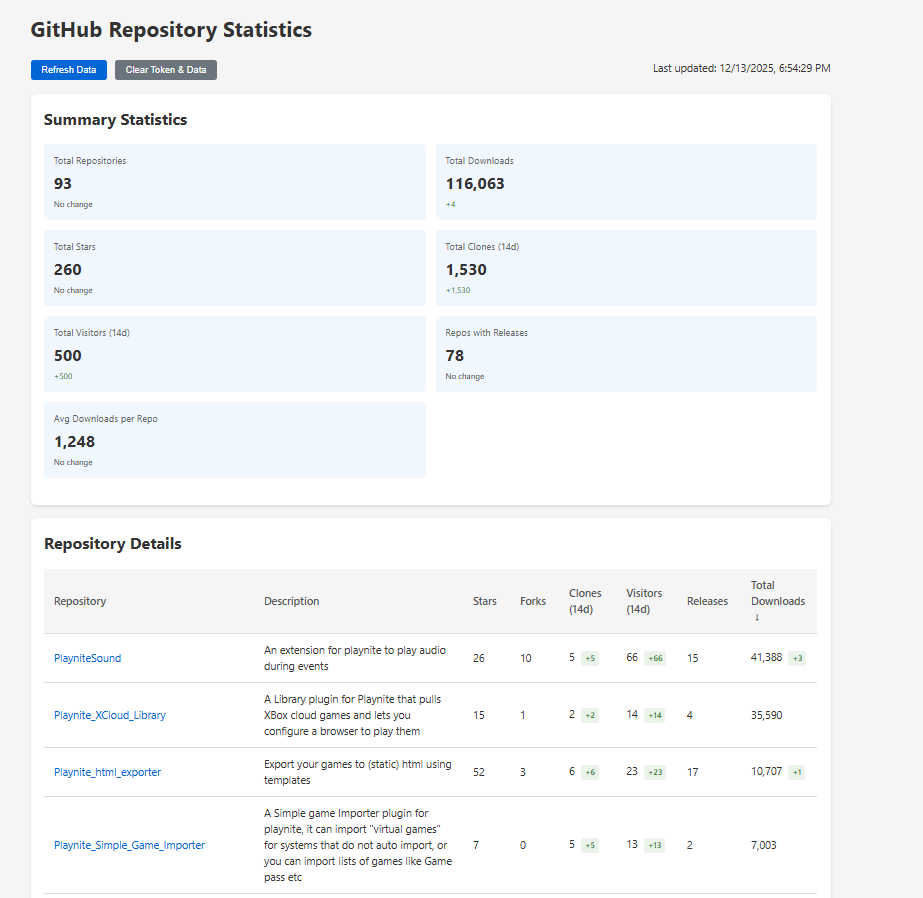The width and height of the screenshot is (923, 898).
Task: Sort by the Visitors (14d) column header
Action: click(x=644, y=601)
